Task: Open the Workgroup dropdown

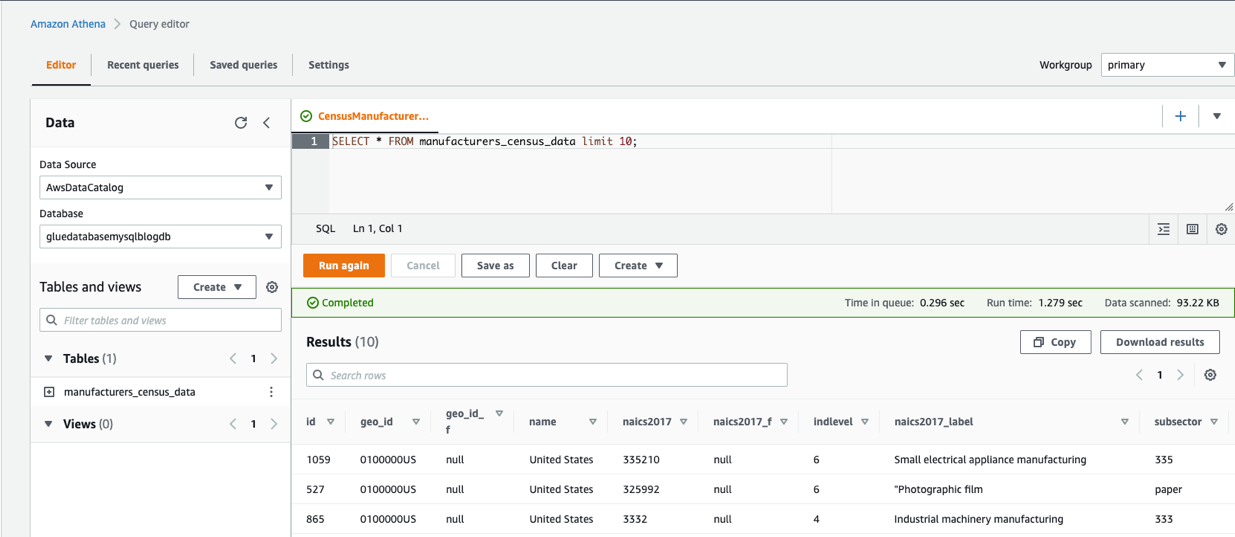Action: 1166,65
